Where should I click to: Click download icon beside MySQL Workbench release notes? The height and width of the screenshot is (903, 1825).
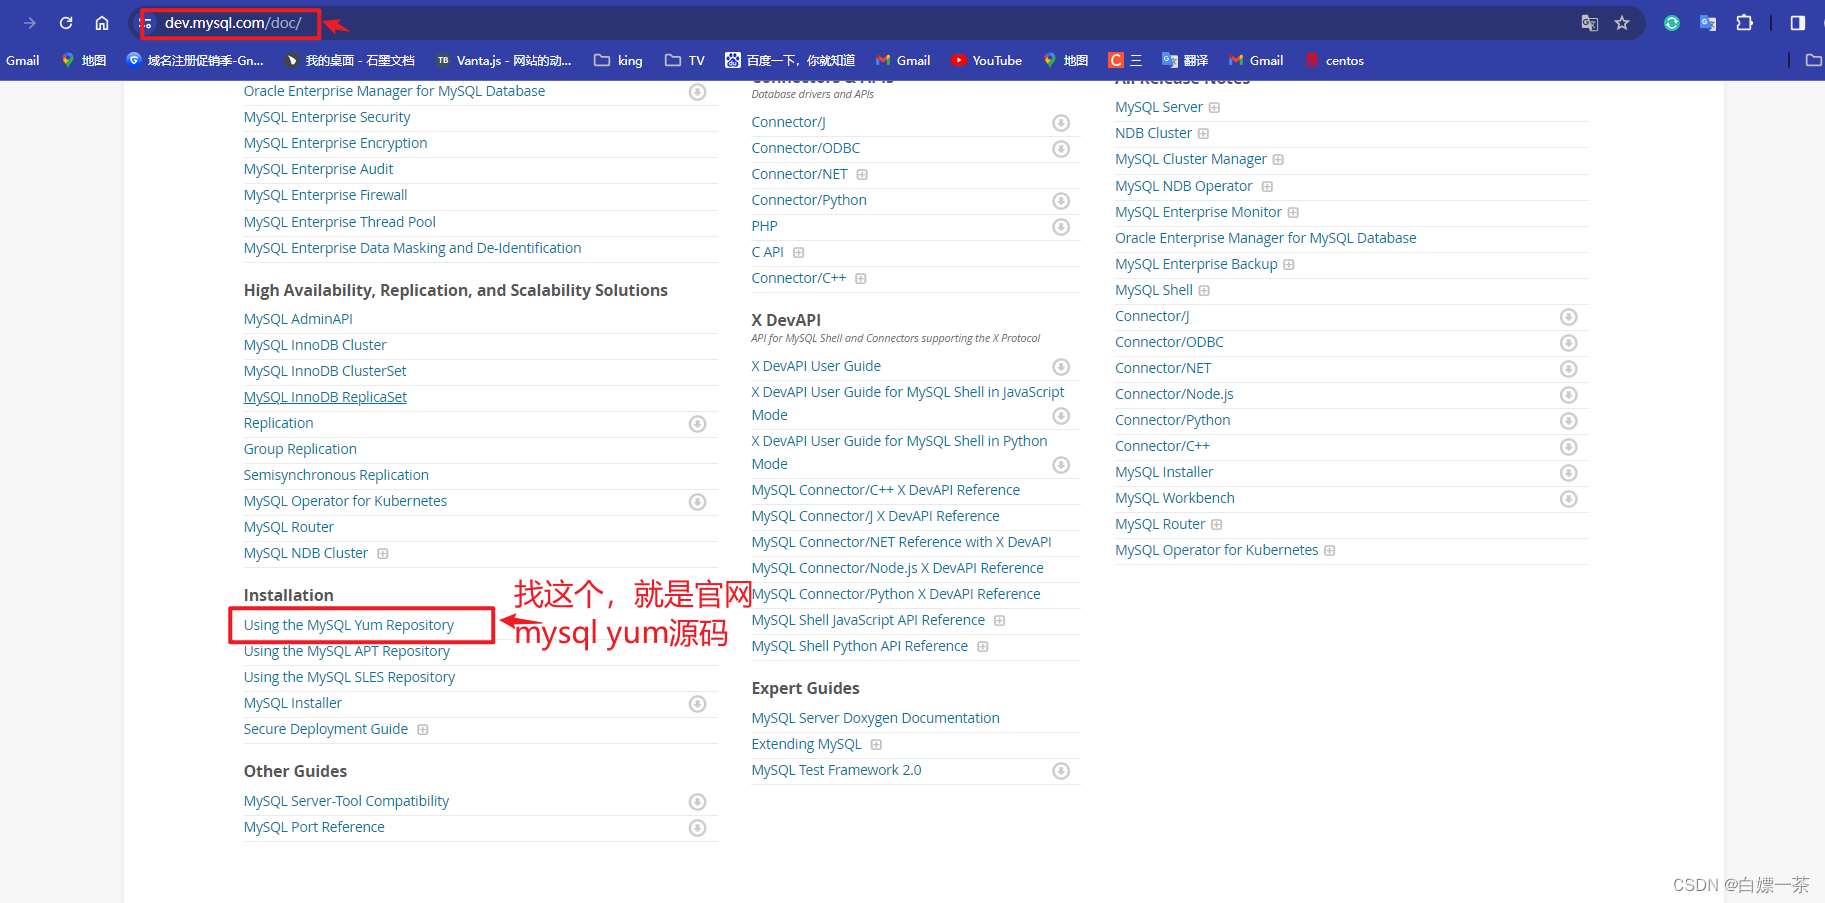click(1569, 499)
